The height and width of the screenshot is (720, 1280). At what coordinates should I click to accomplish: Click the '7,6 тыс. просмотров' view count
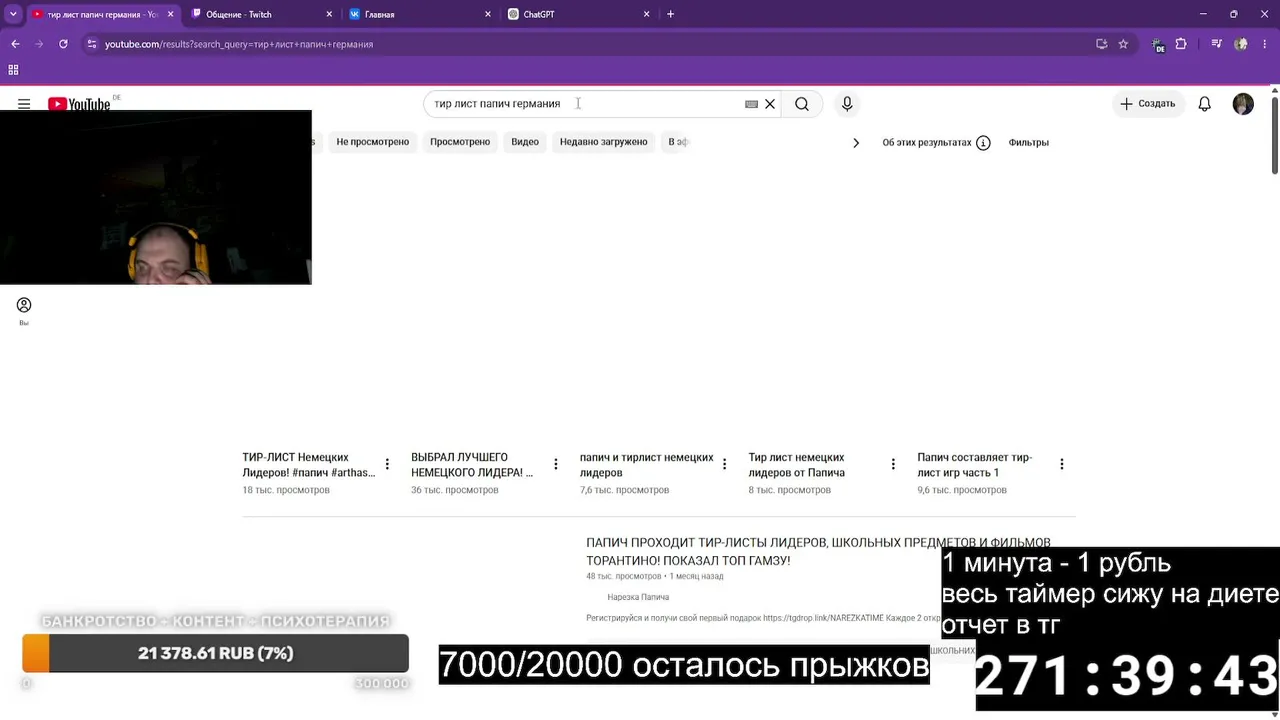click(625, 490)
